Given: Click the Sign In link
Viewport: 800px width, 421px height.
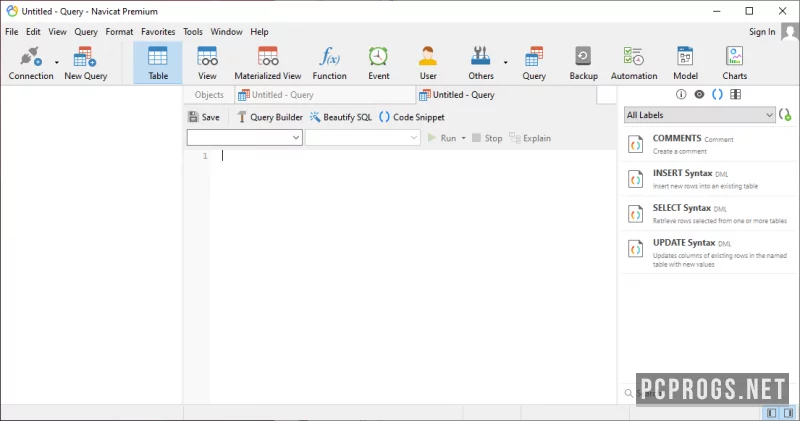Looking at the screenshot, I should pyautogui.click(x=762, y=32).
